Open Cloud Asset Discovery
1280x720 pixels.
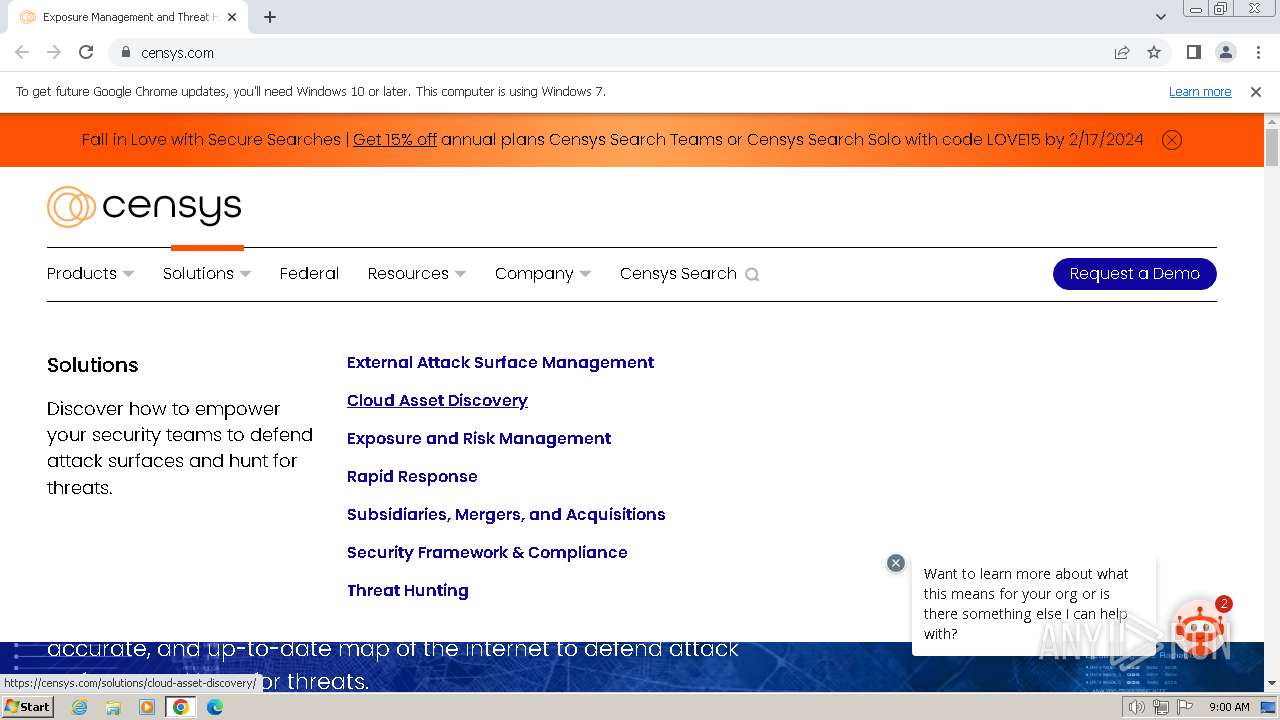point(437,400)
